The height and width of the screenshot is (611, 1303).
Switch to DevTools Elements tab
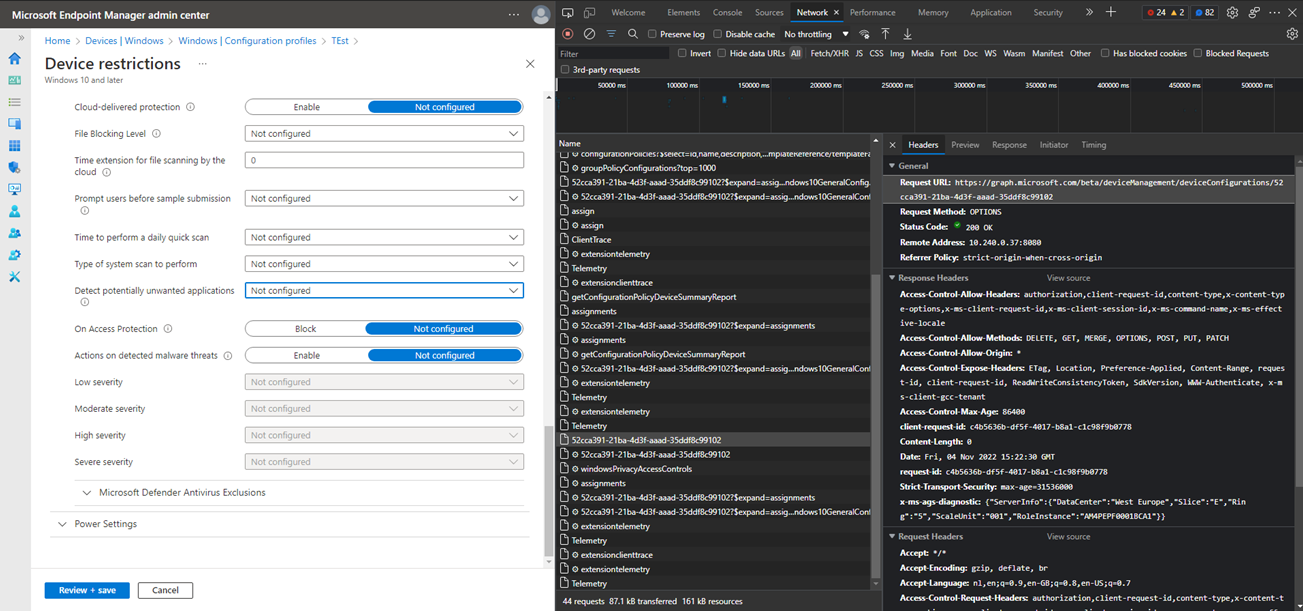click(x=683, y=13)
